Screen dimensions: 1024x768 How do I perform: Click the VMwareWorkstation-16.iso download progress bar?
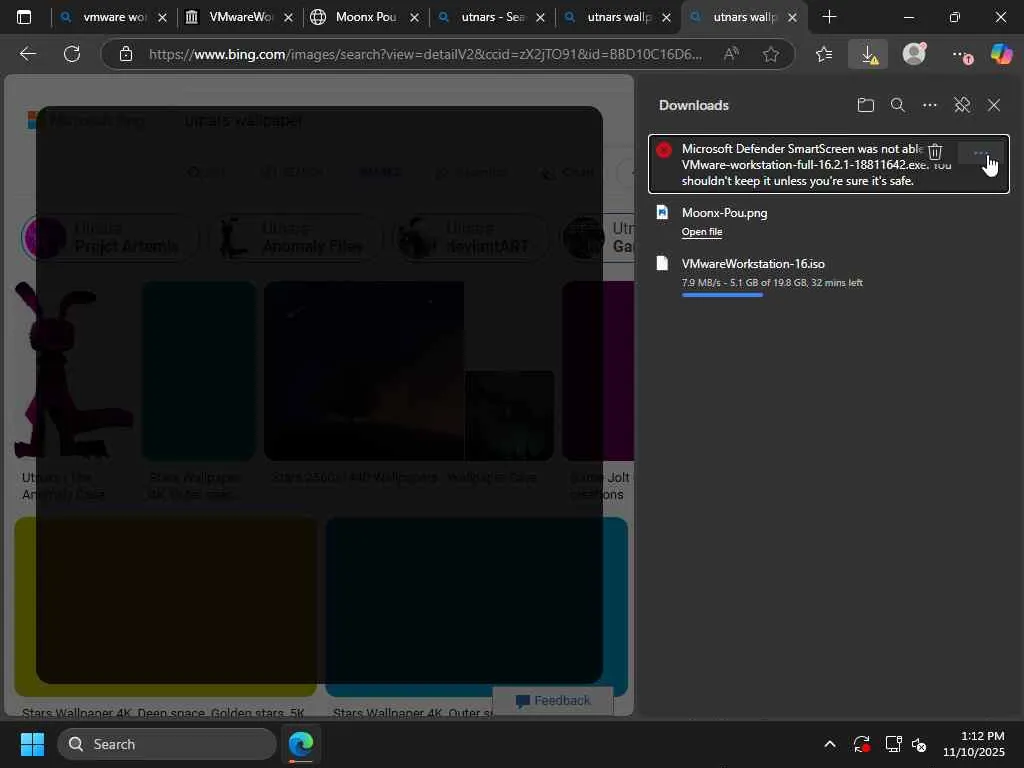[x=722, y=295]
